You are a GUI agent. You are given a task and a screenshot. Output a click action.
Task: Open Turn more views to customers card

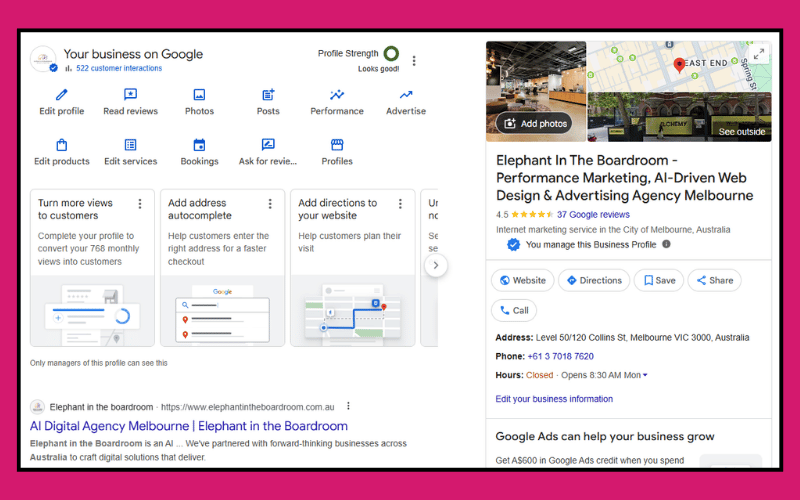(x=92, y=268)
